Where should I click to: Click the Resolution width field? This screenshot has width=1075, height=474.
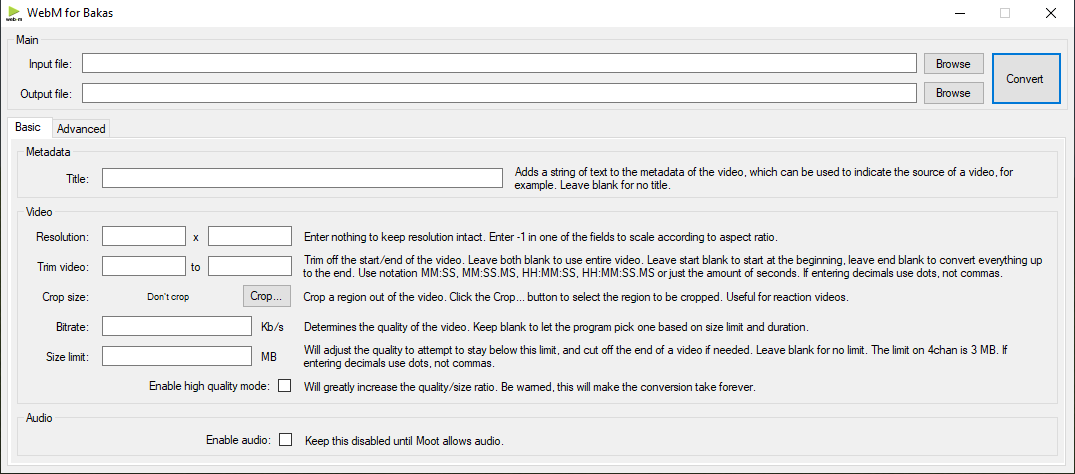pyautogui.click(x=144, y=237)
